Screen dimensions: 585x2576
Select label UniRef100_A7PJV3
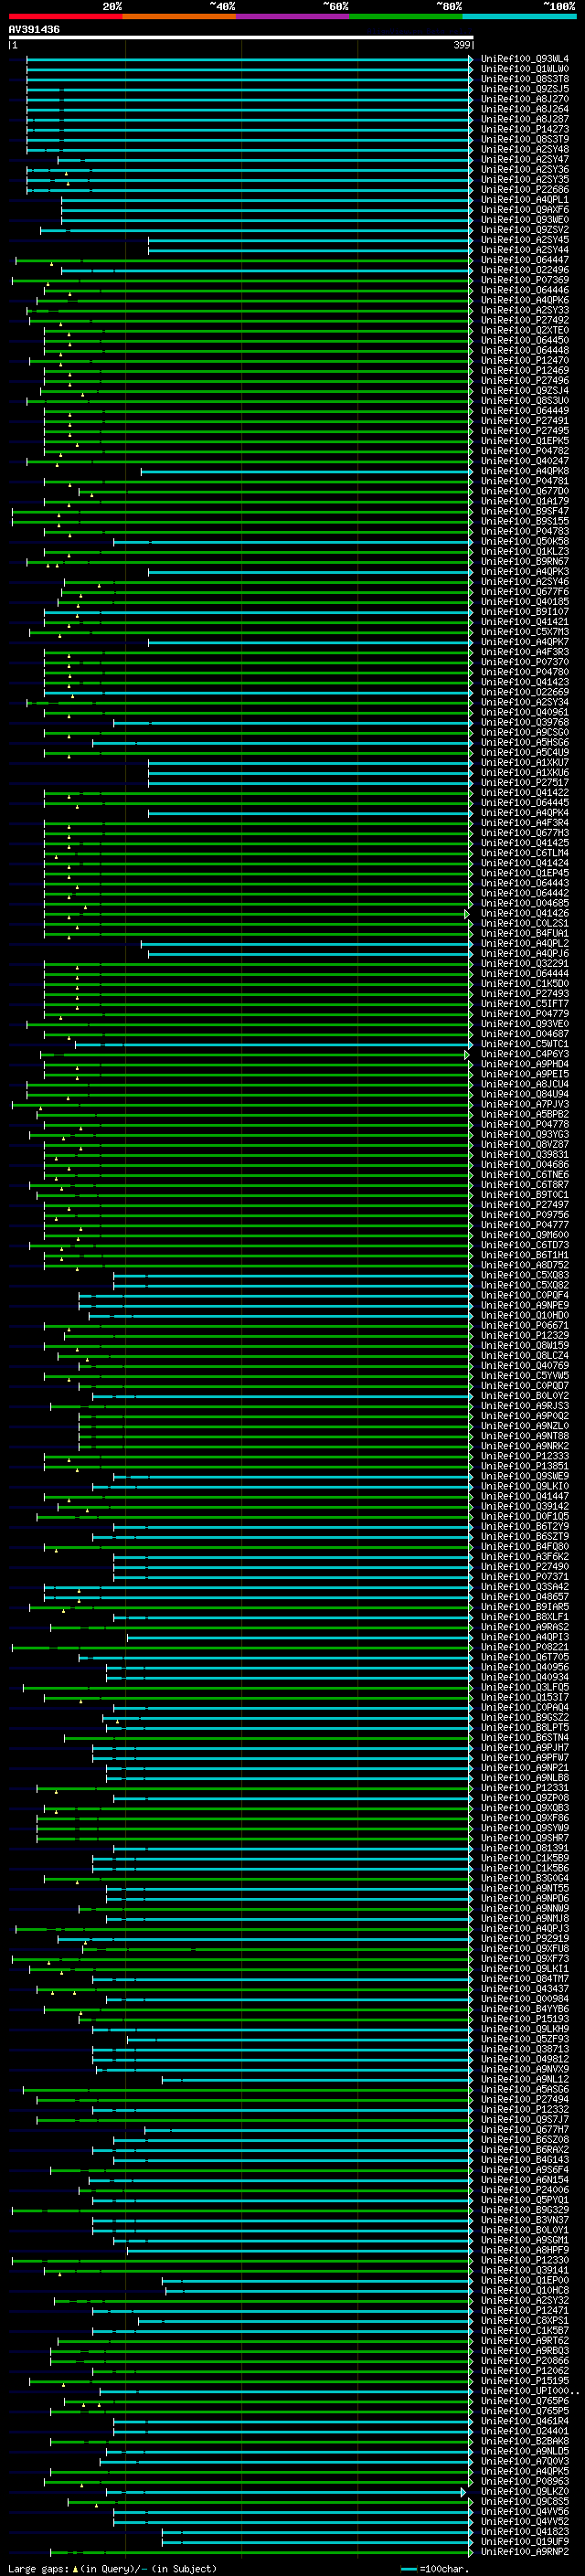525,1104
